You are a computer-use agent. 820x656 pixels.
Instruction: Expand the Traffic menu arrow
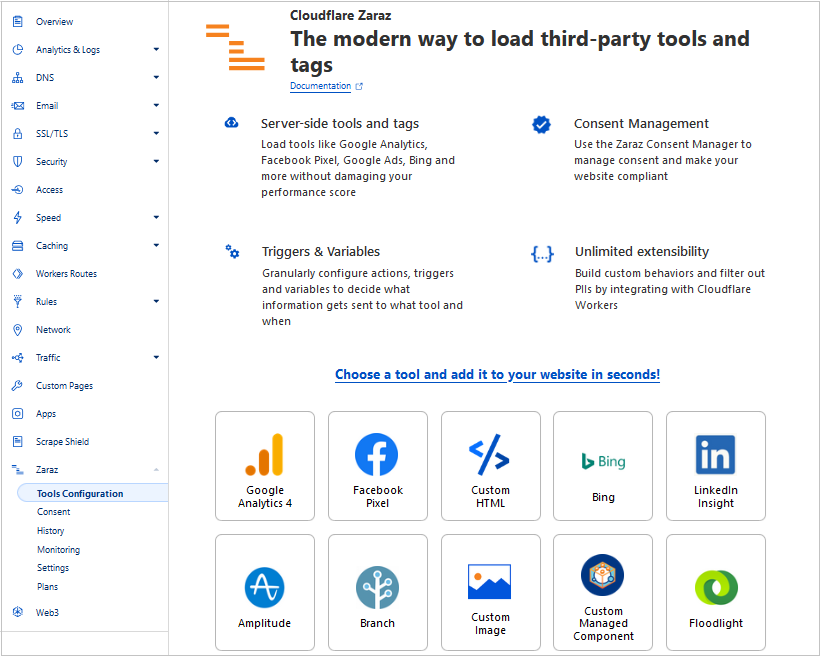[156, 357]
